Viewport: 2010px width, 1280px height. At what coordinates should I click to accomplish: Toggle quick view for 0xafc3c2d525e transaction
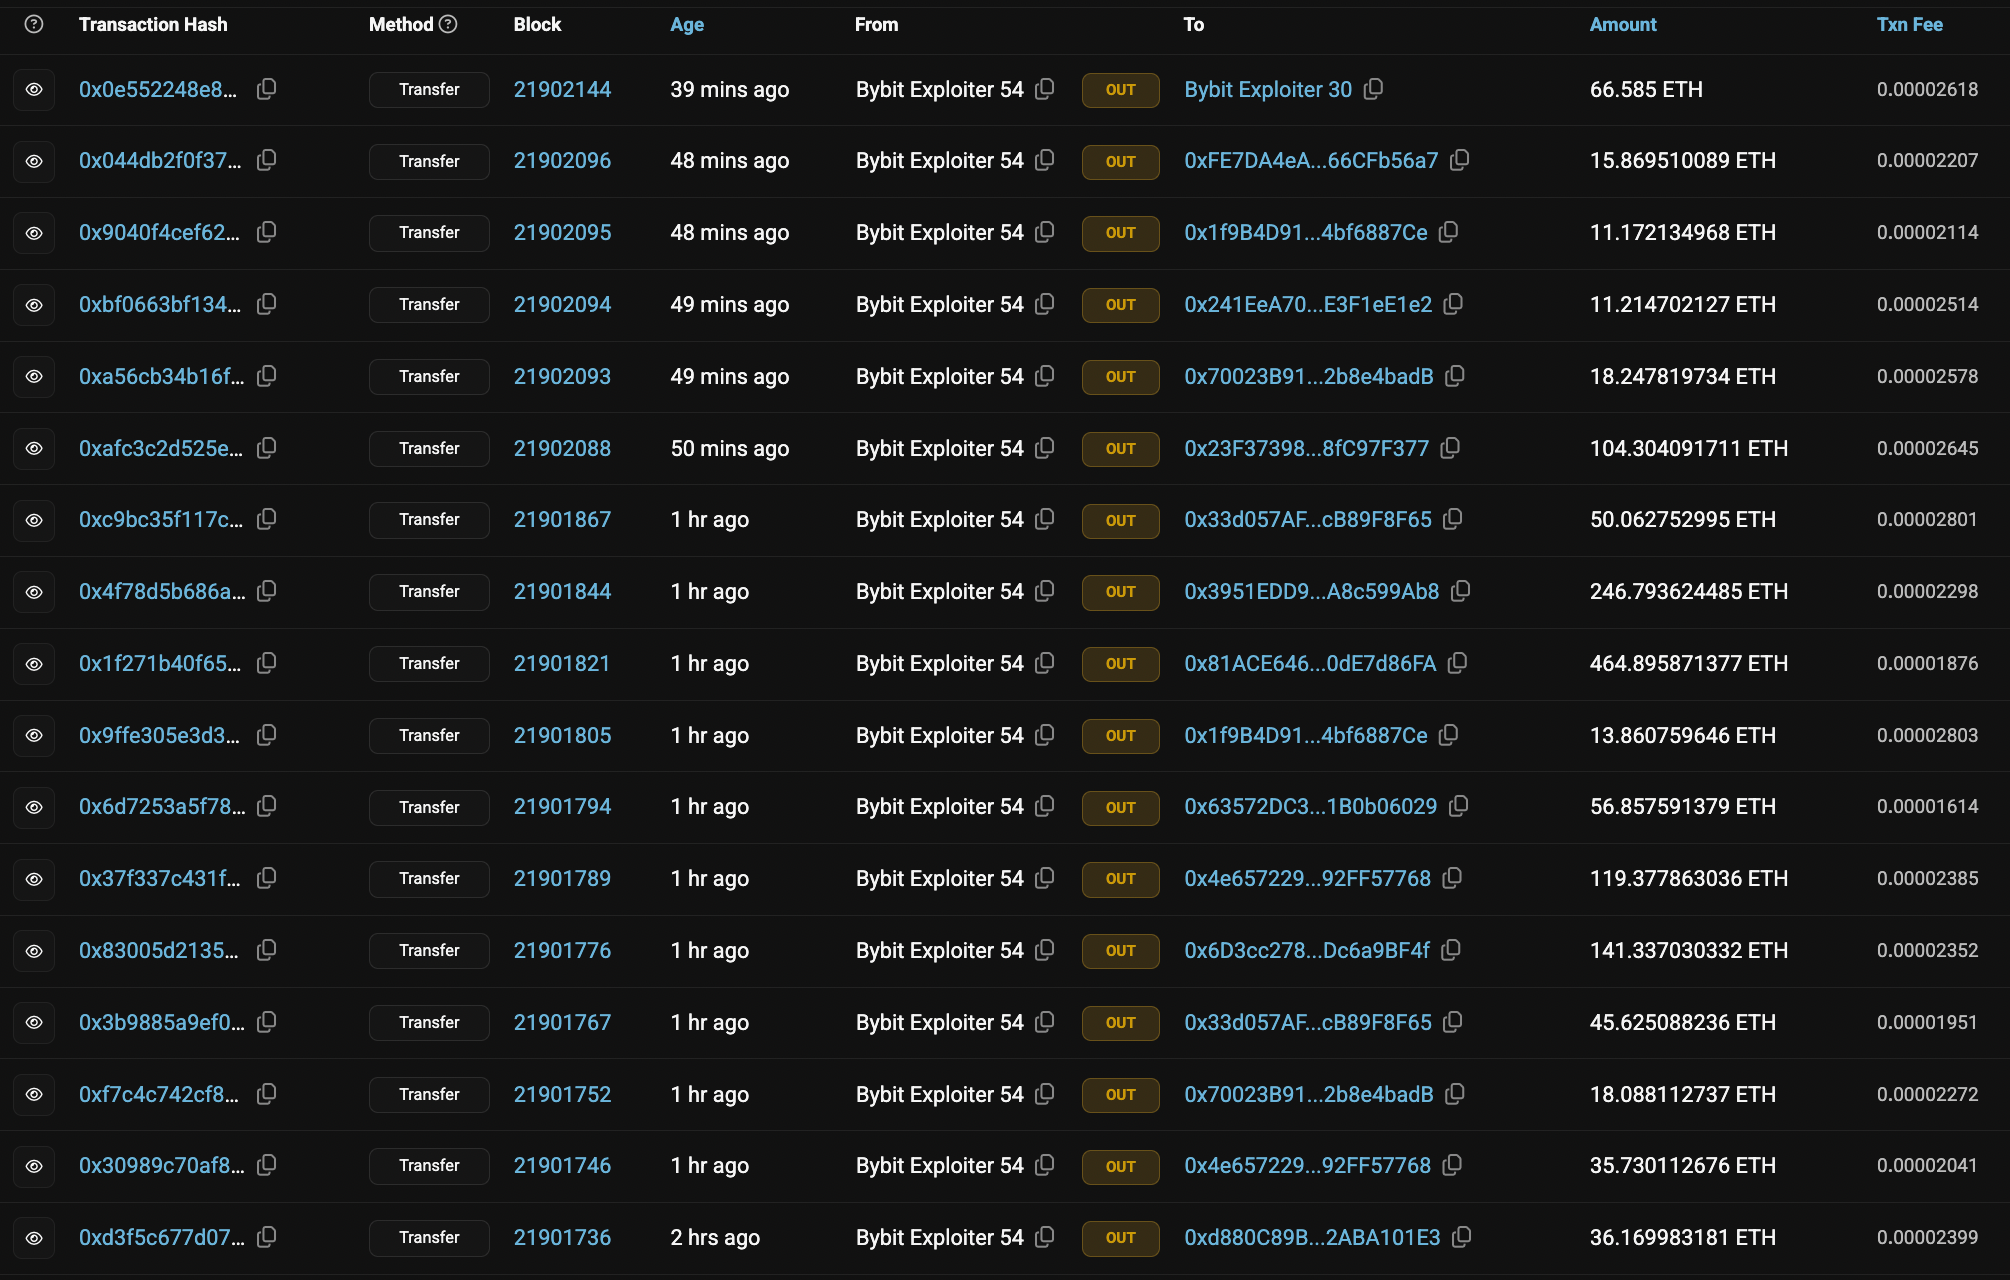coord(34,448)
